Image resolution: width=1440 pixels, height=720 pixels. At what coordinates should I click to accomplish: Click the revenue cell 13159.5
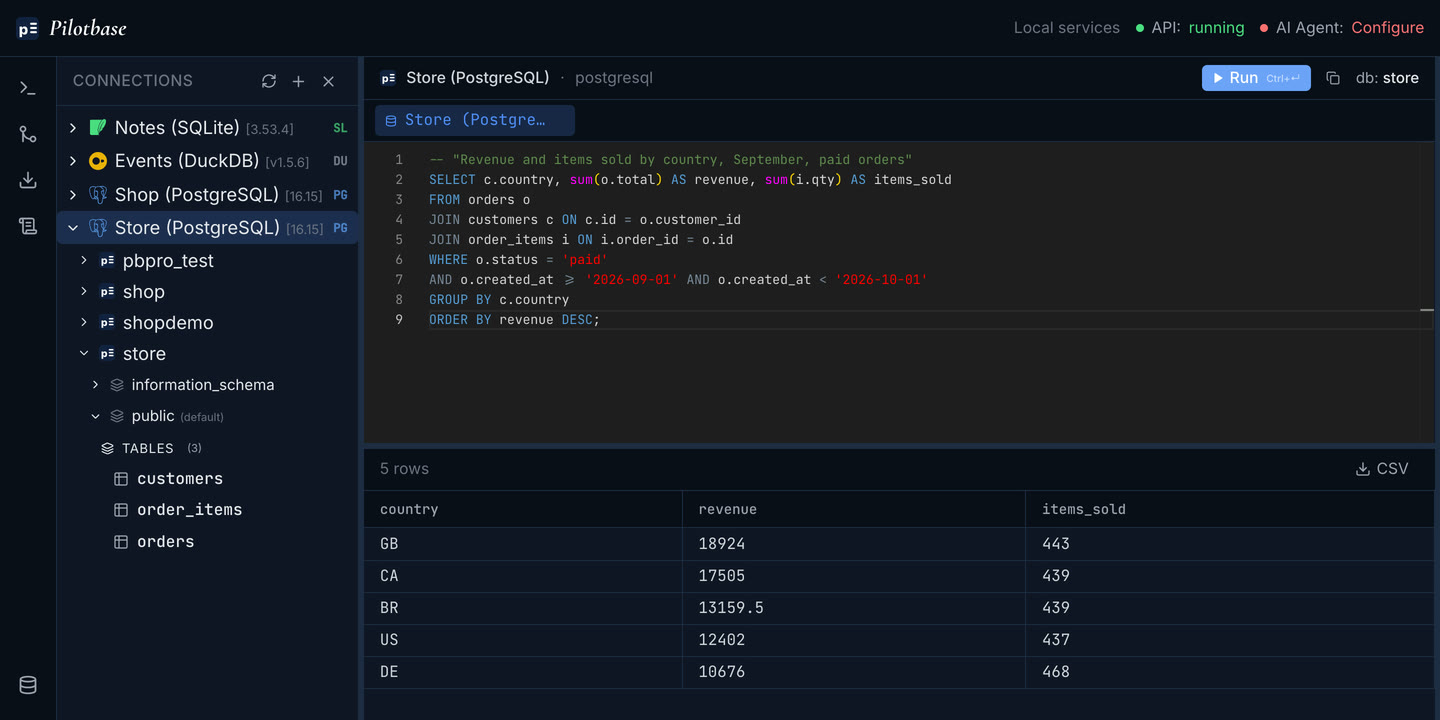(854, 608)
